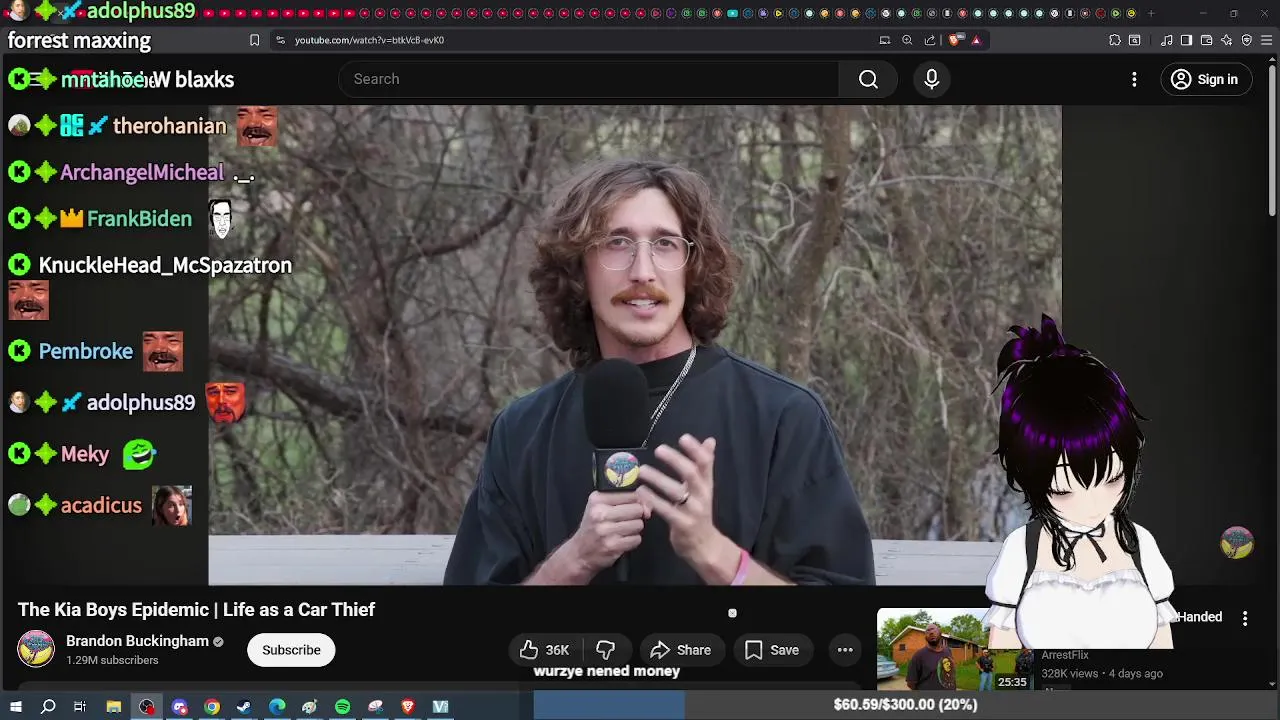This screenshot has width=1280, height=720.
Task: Click the Brave Shields lion icon
Action: 955,40
